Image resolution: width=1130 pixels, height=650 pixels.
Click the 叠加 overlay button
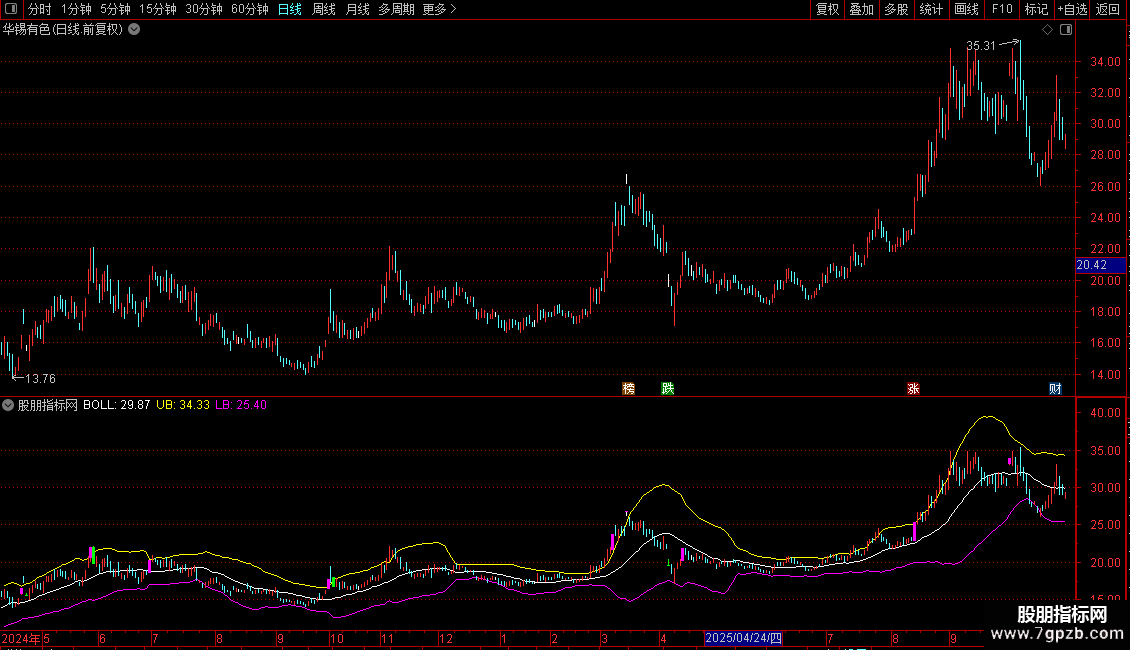861,9
